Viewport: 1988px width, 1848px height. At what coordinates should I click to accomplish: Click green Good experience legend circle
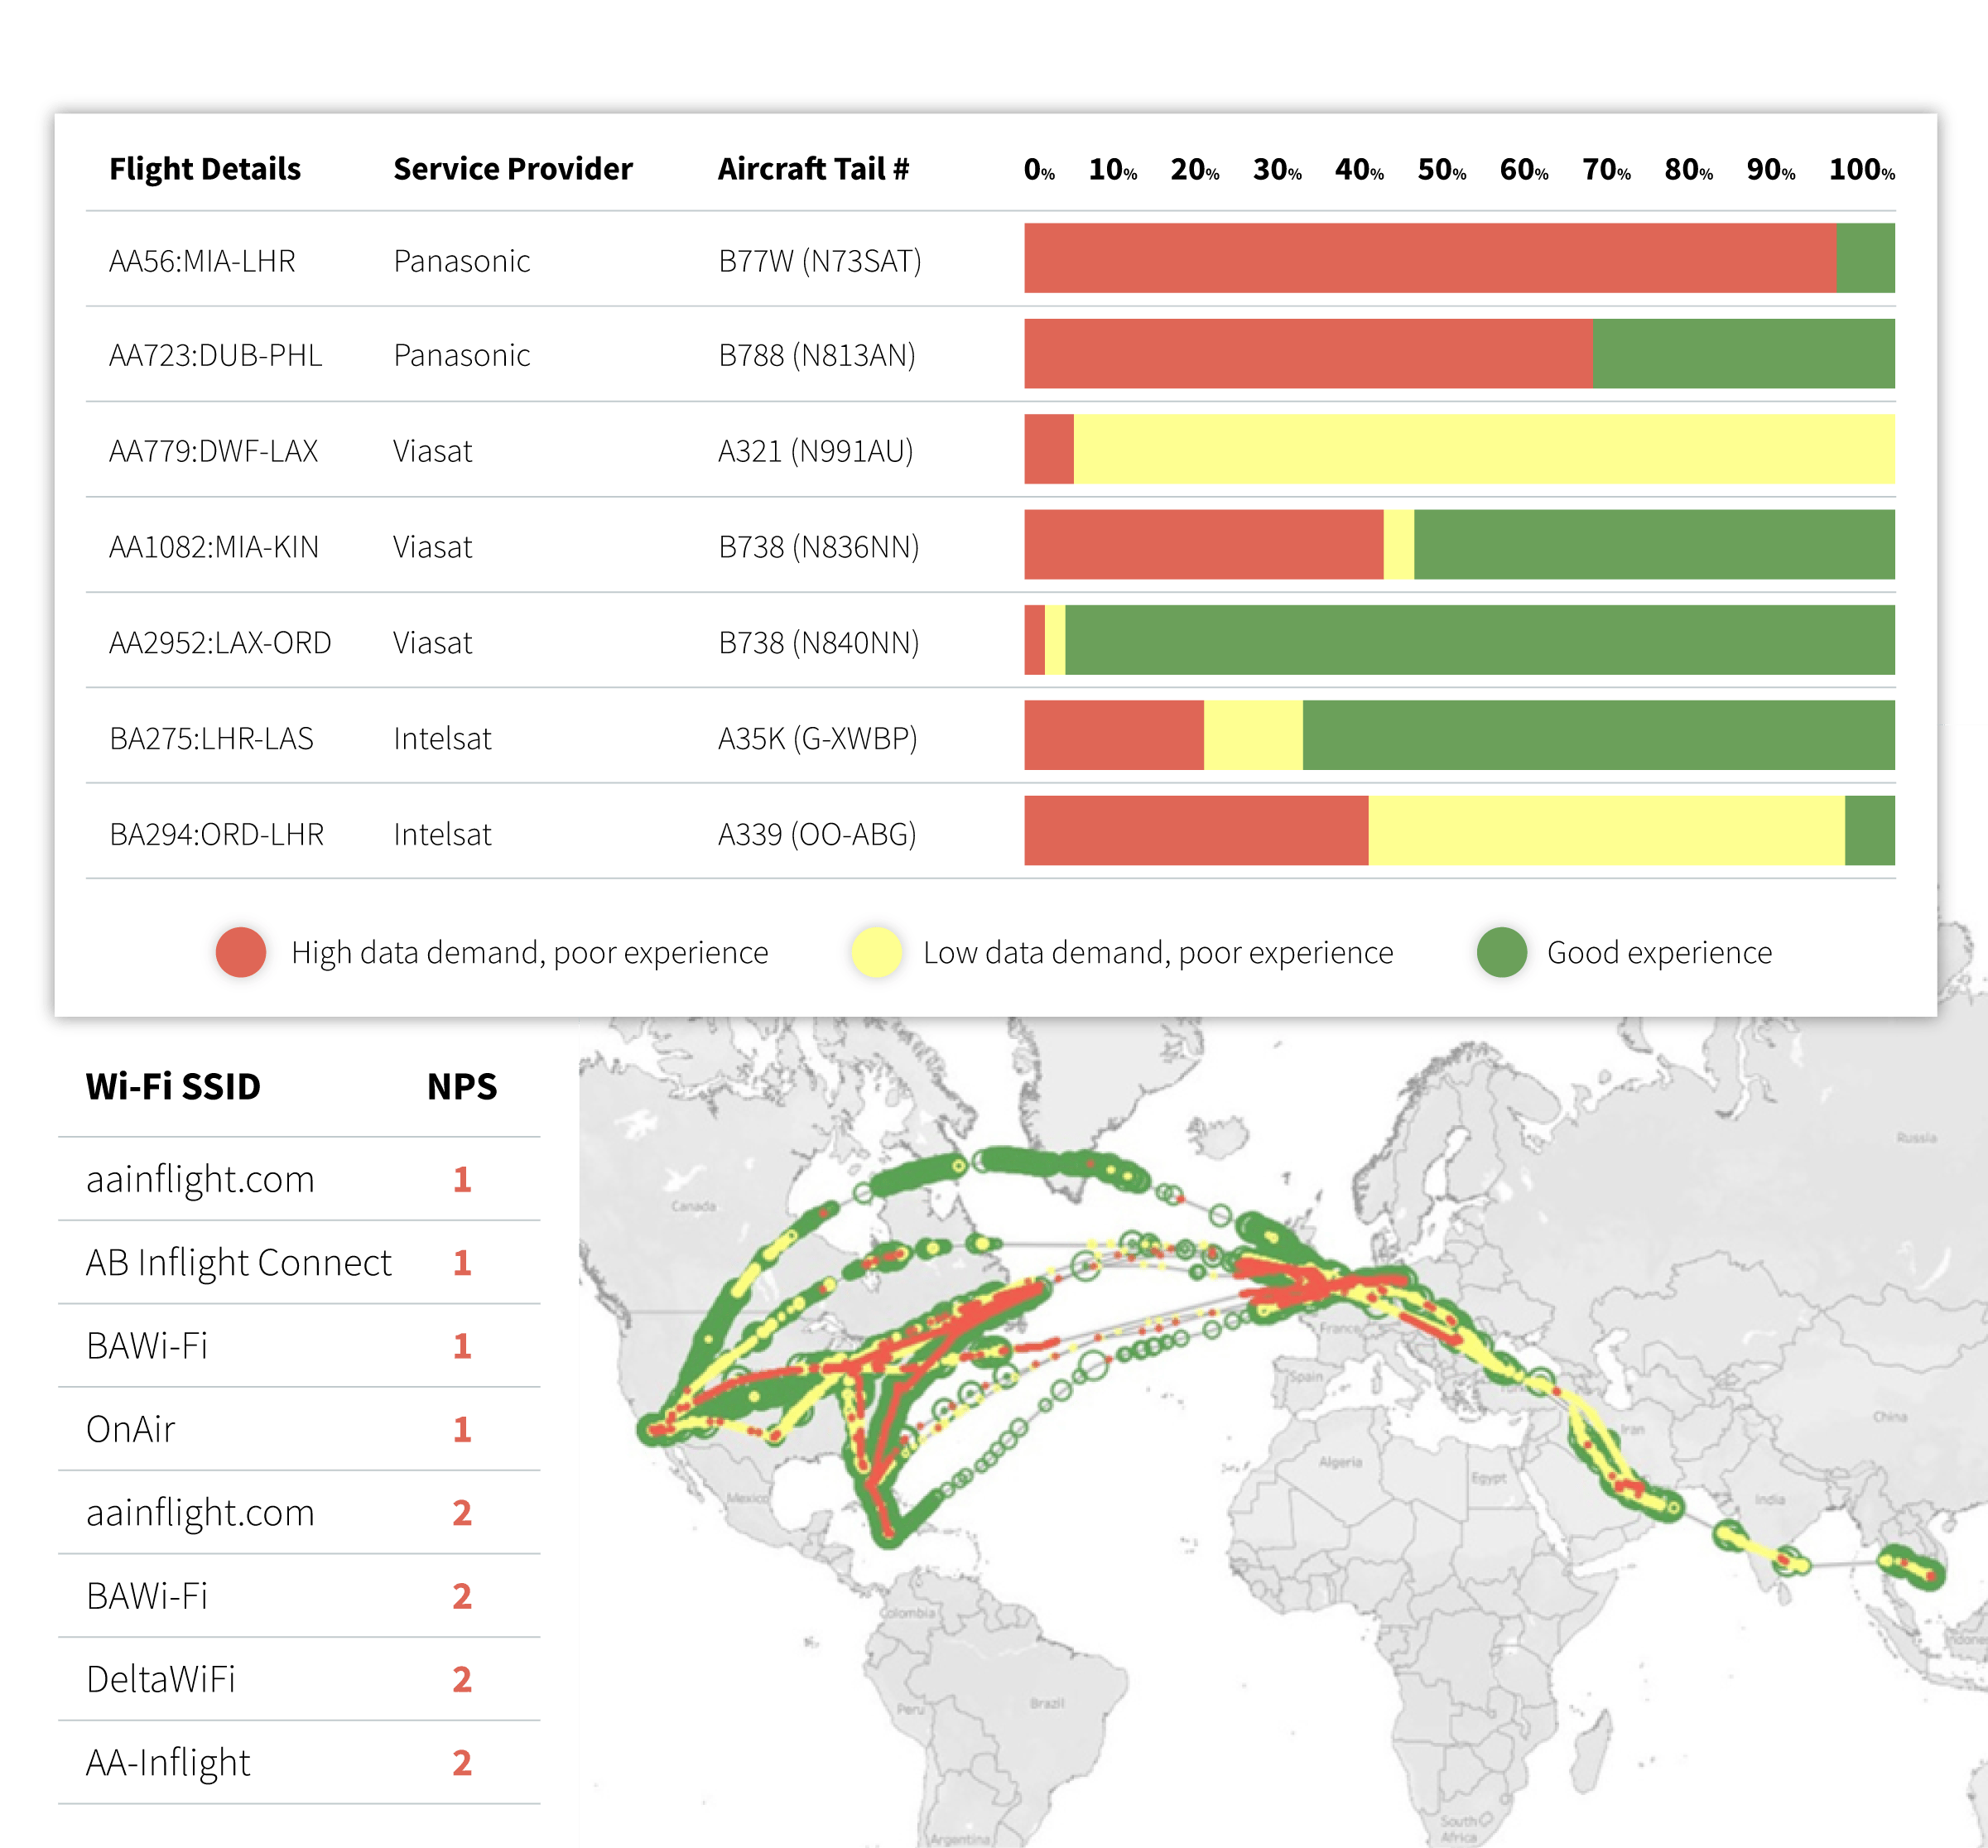[1501, 952]
